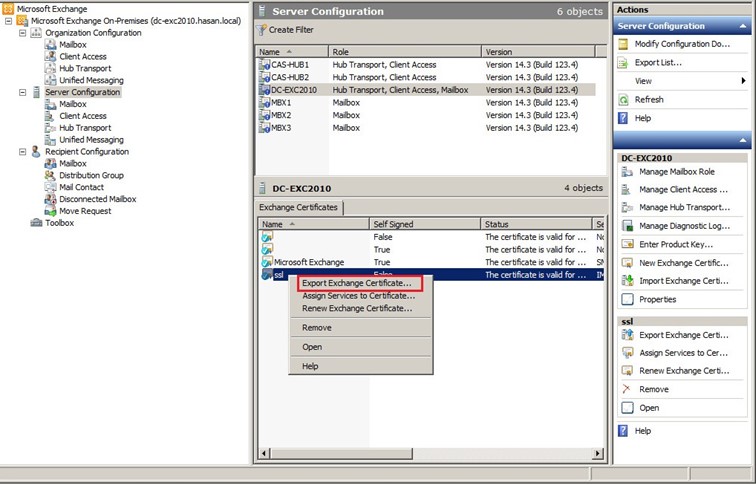Click Manage Mailbox Role icon
Viewport: 756px width, 485px height.
pos(627,172)
